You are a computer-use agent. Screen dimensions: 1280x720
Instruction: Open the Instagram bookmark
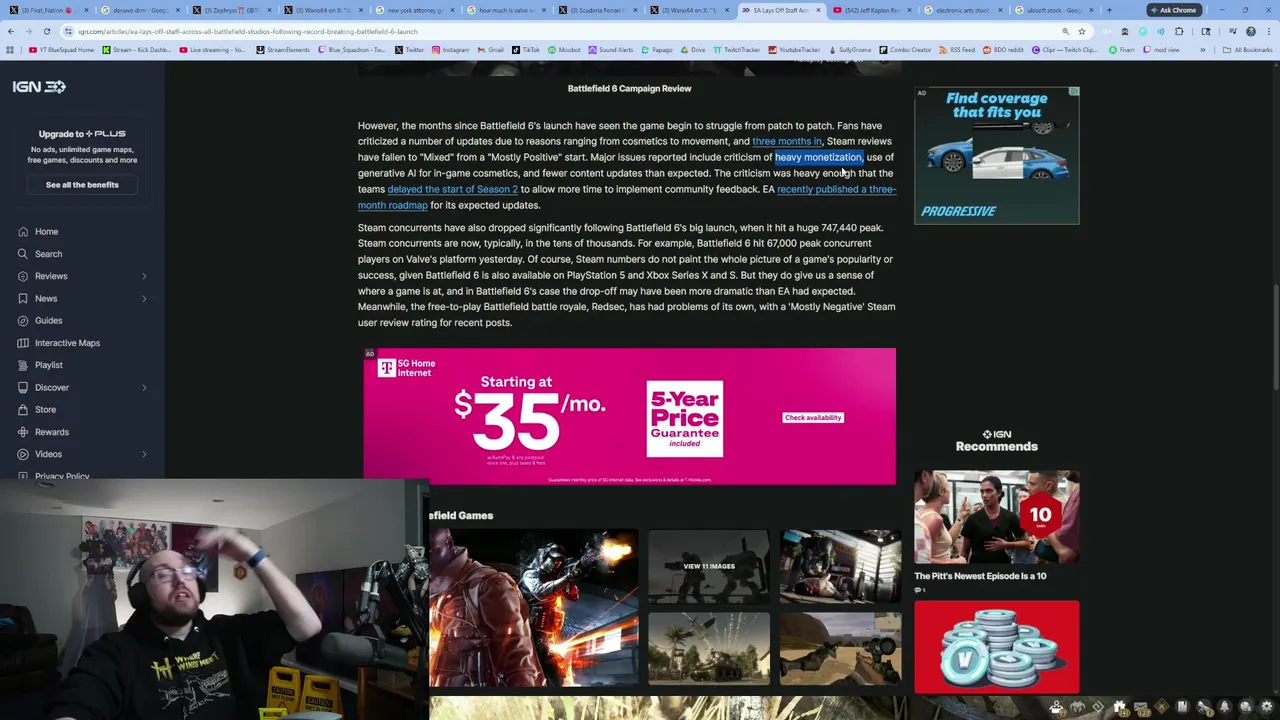coord(450,49)
